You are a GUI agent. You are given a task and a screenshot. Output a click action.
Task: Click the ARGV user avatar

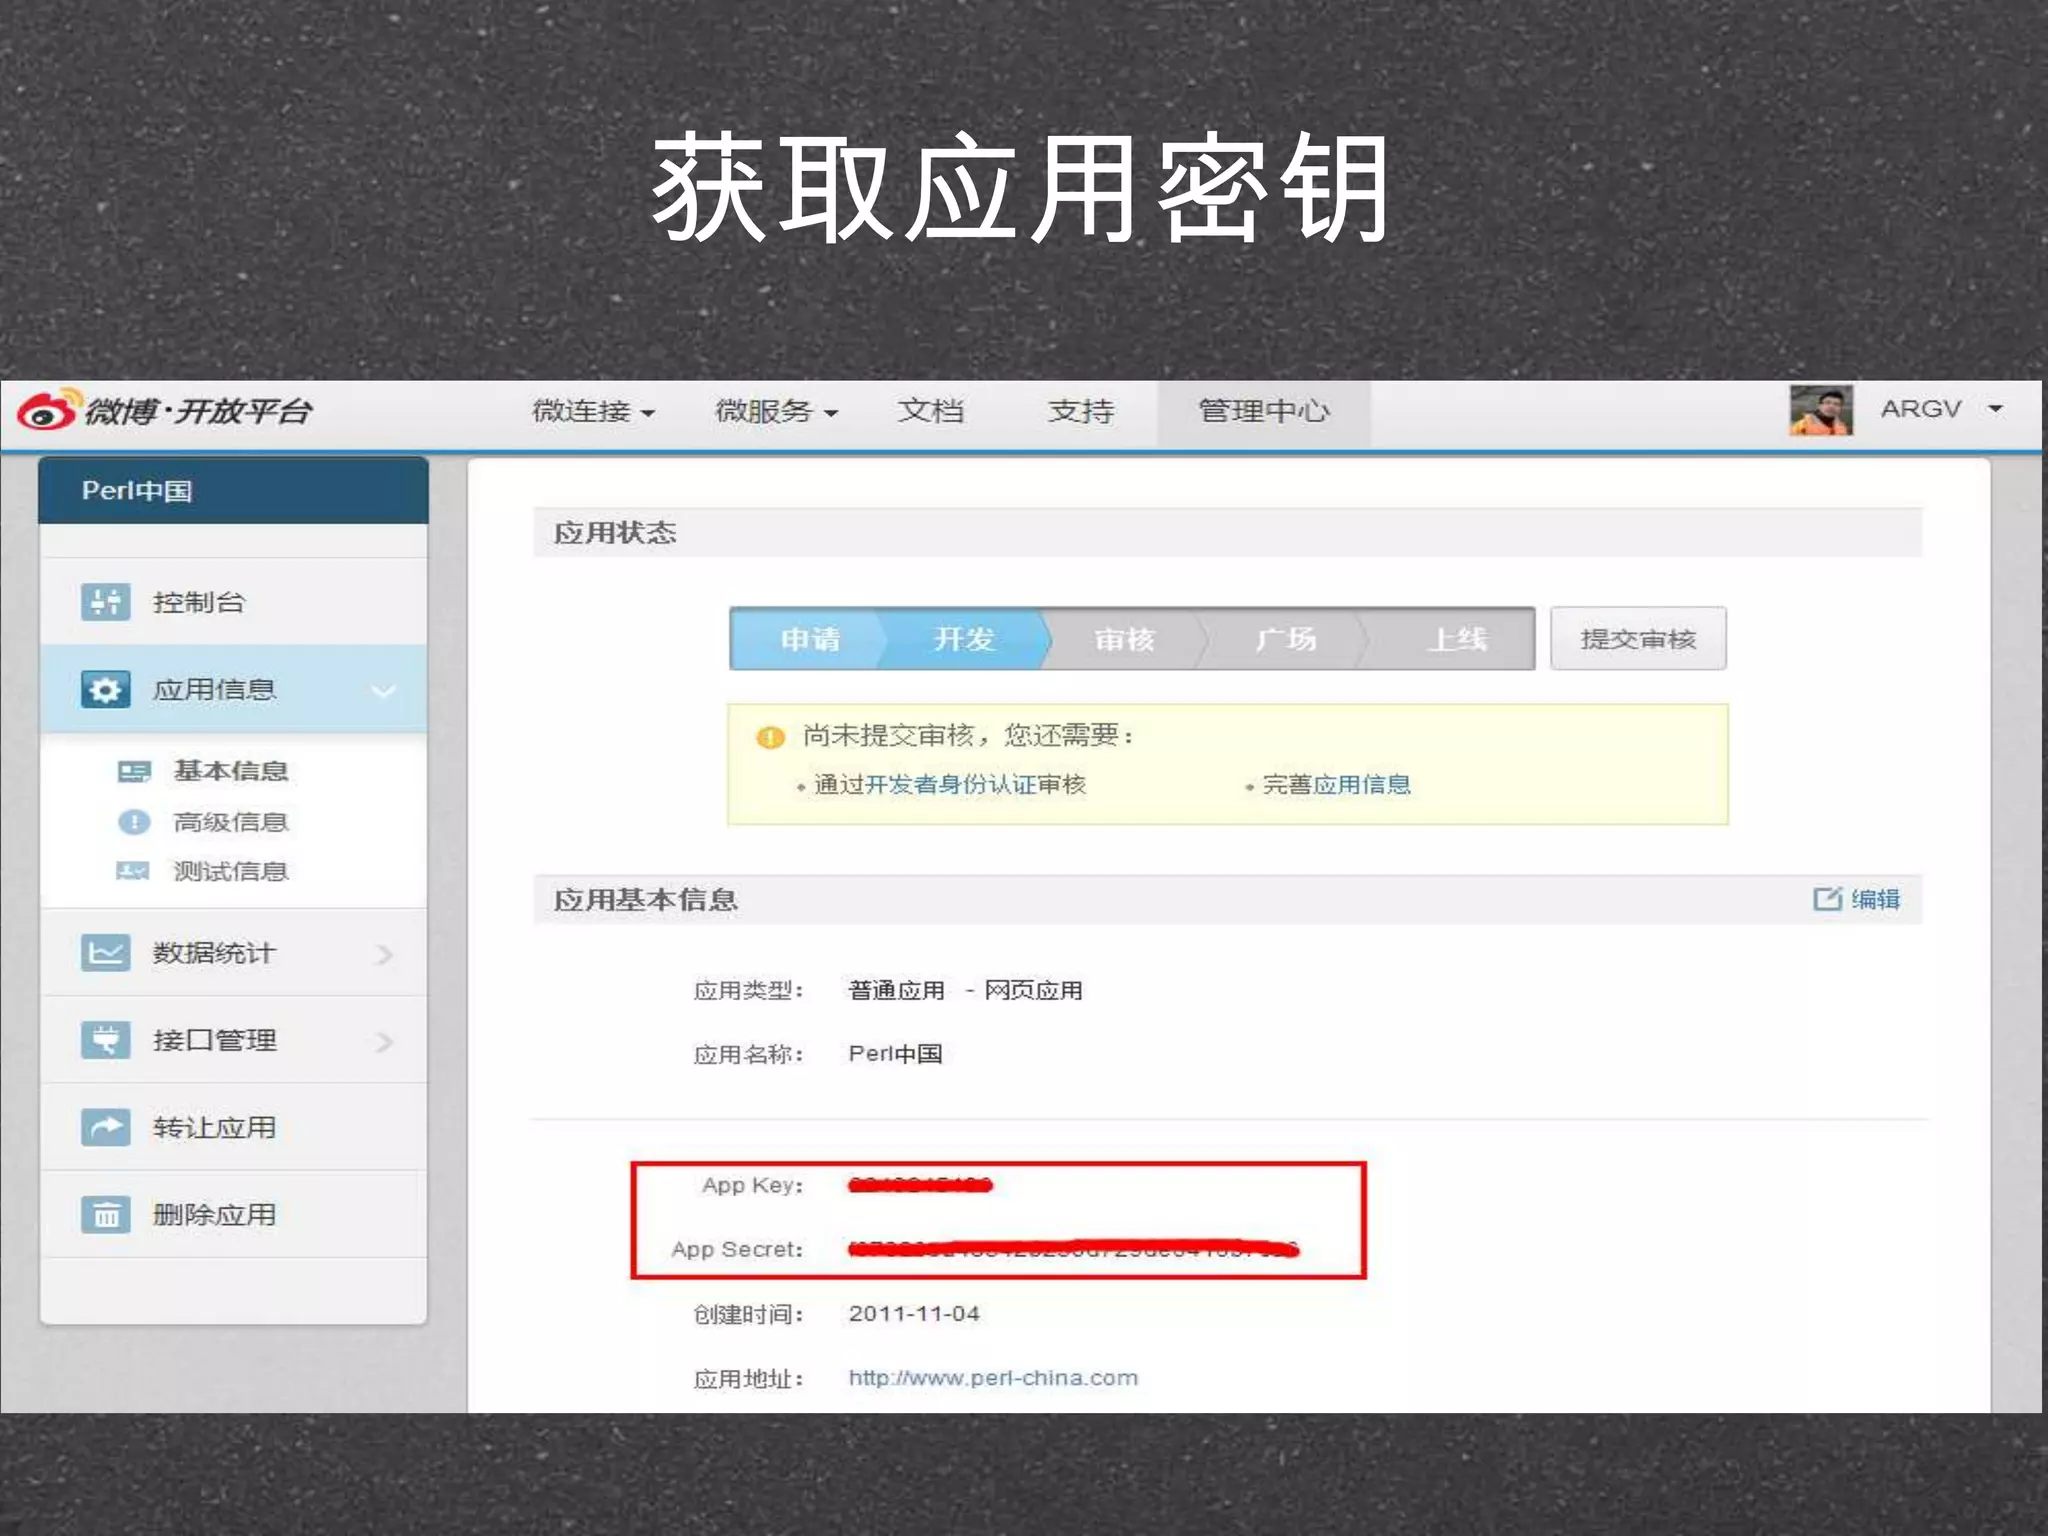coord(1821,410)
